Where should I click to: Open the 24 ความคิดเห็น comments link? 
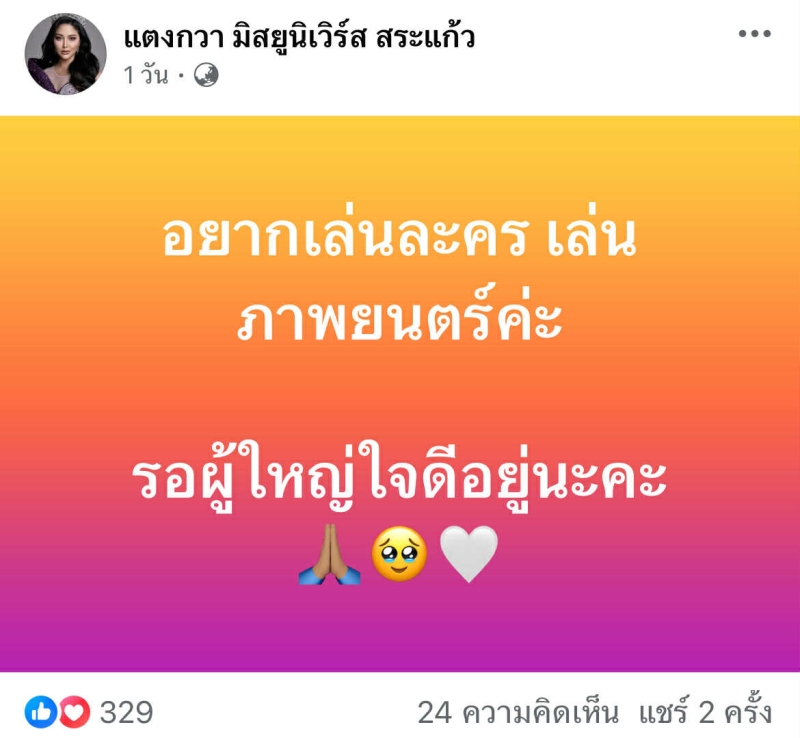pyautogui.click(x=518, y=712)
